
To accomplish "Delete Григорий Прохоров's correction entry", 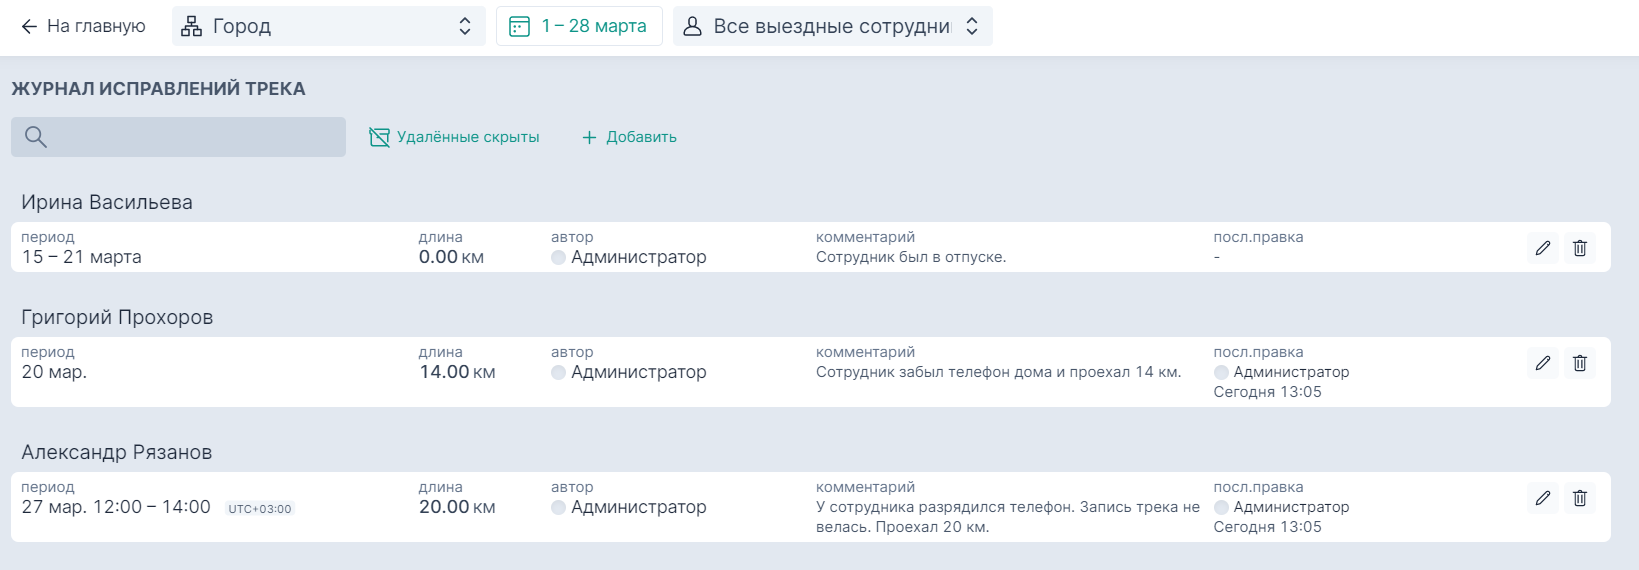I will 1580,363.
